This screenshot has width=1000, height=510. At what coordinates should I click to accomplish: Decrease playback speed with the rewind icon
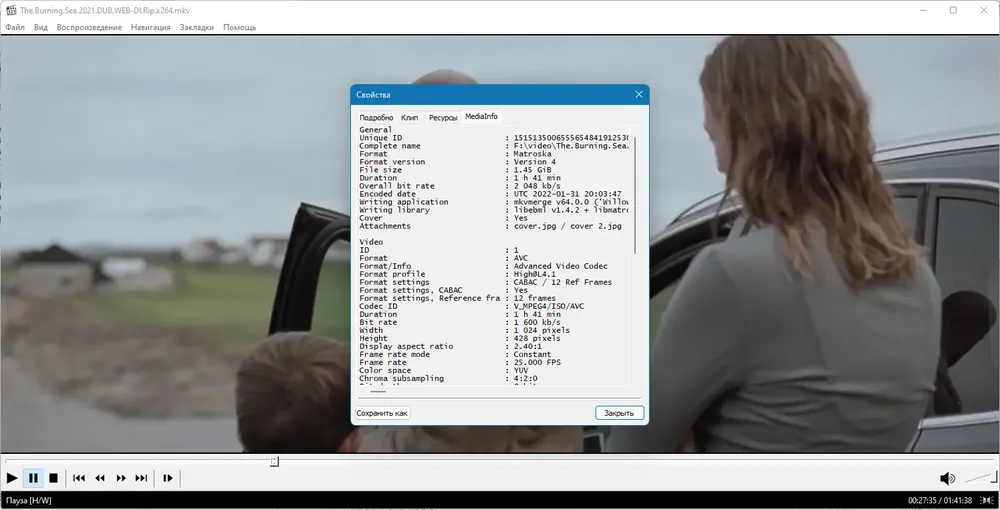pos(100,477)
